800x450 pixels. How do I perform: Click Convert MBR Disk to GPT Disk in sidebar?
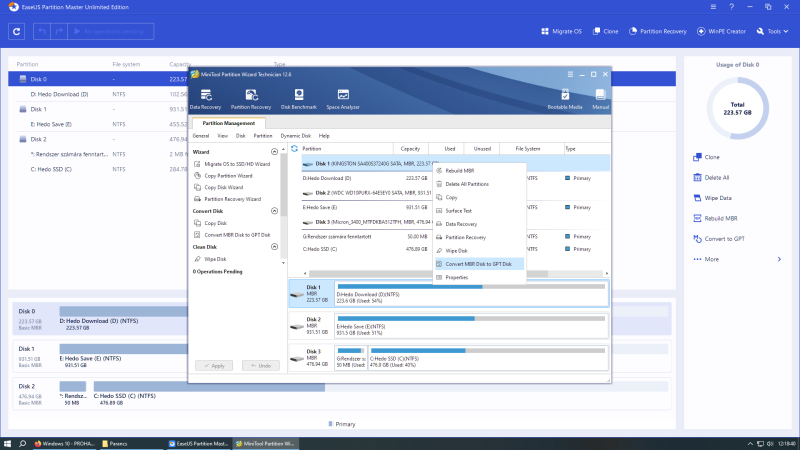[x=232, y=235]
